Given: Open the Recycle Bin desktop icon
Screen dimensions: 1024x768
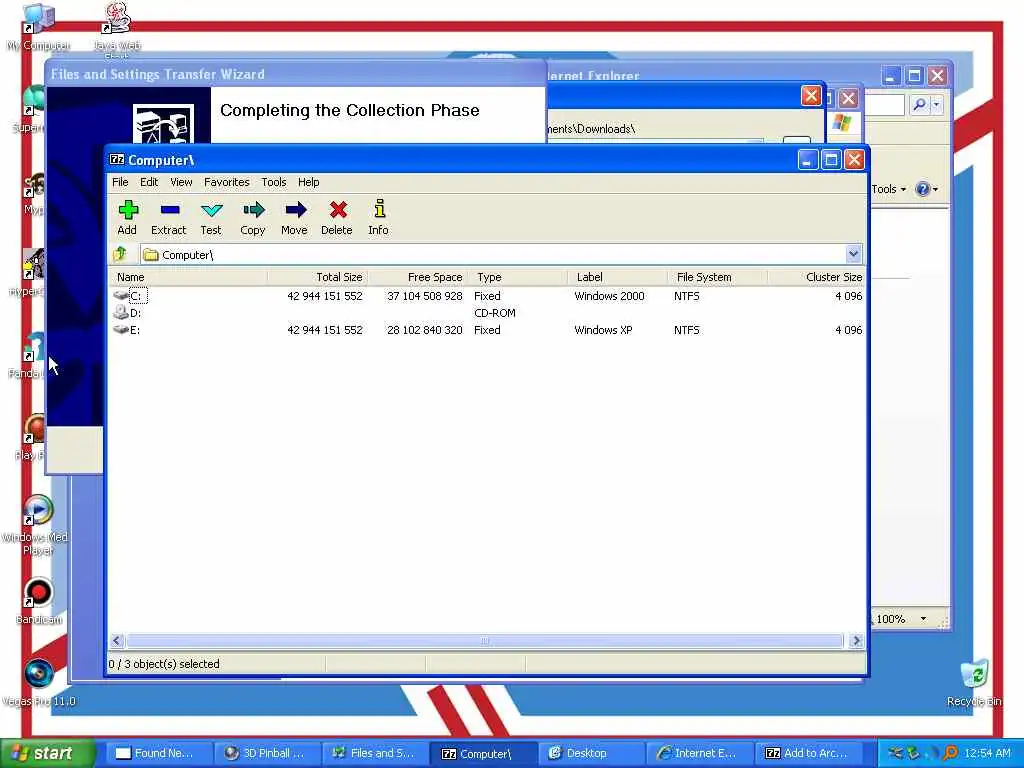Looking at the screenshot, I should tap(974, 673).
